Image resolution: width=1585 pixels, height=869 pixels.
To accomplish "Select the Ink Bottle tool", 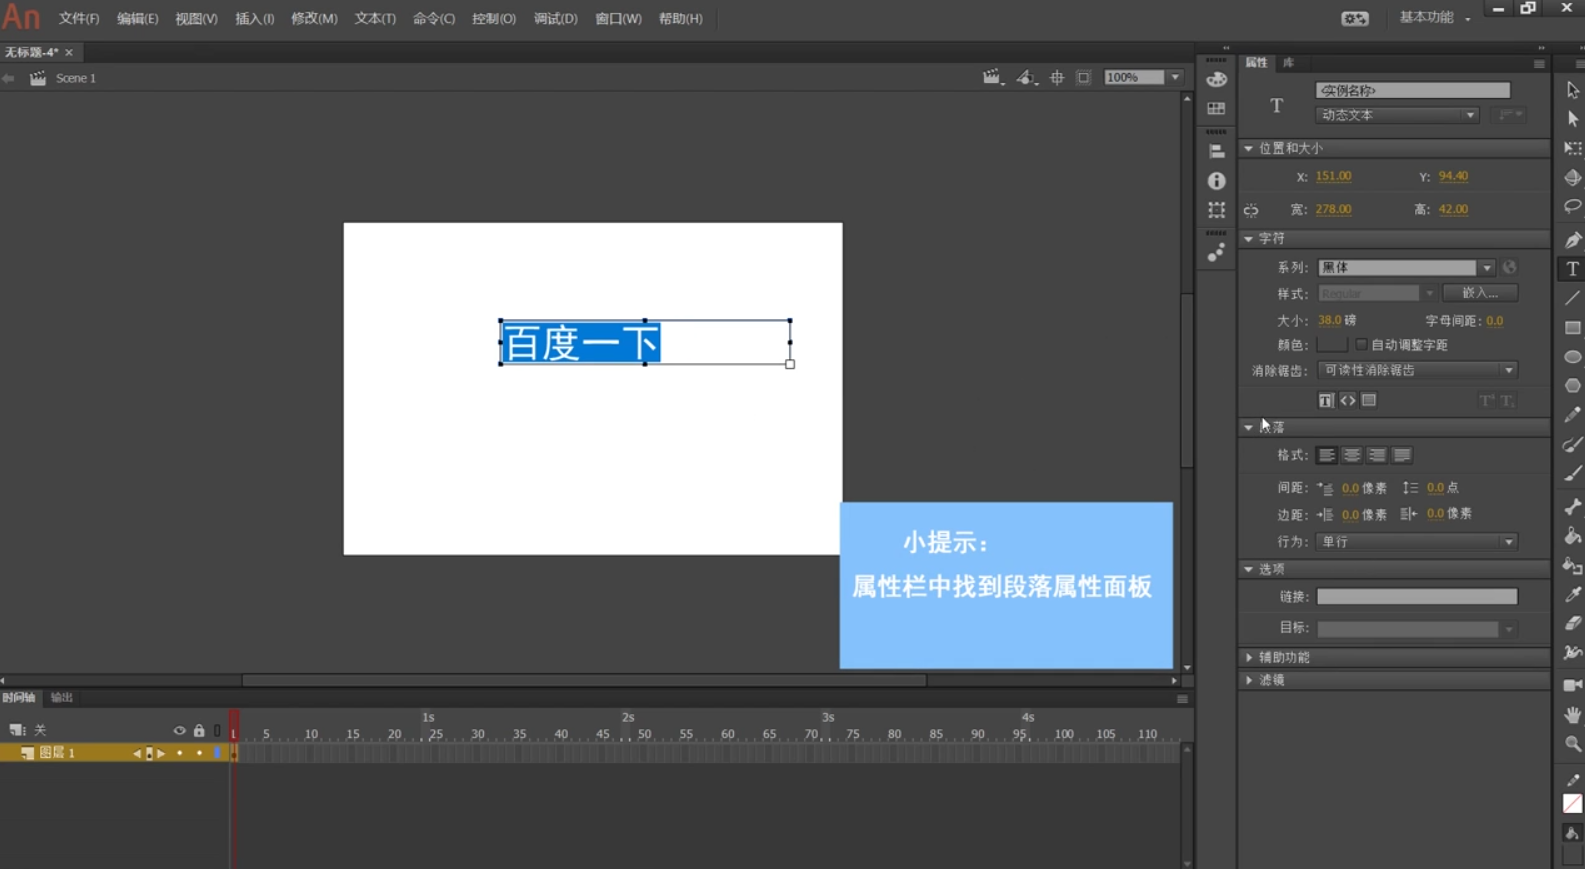I will click(1572, 565).
